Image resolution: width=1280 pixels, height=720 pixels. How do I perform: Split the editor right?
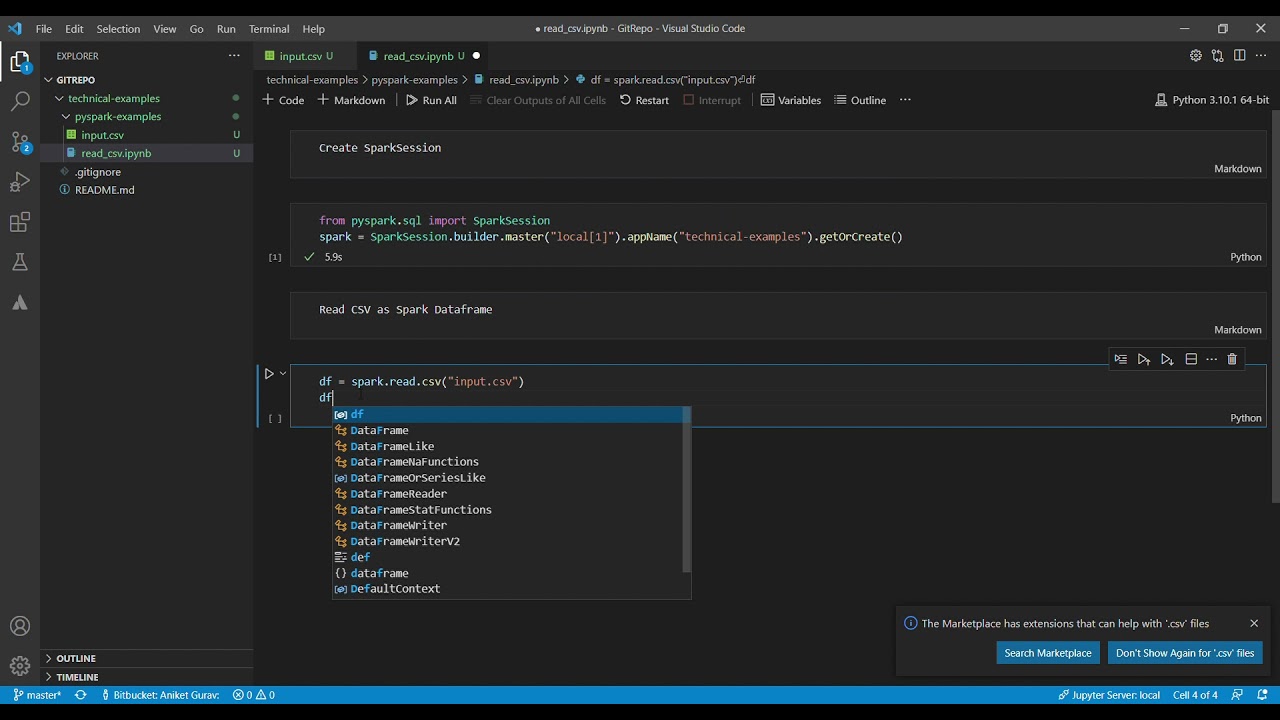point(1239,56)
